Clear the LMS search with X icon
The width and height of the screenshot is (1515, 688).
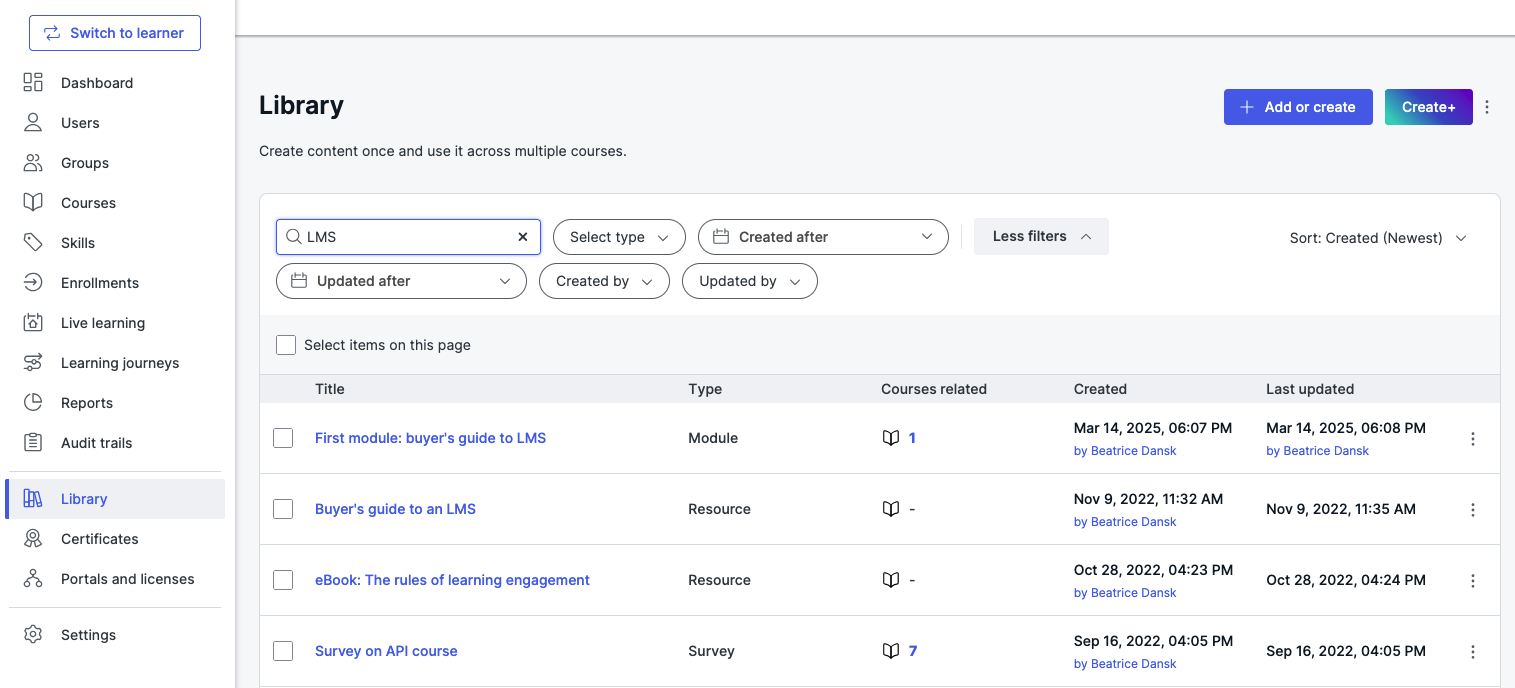[522, 237]
